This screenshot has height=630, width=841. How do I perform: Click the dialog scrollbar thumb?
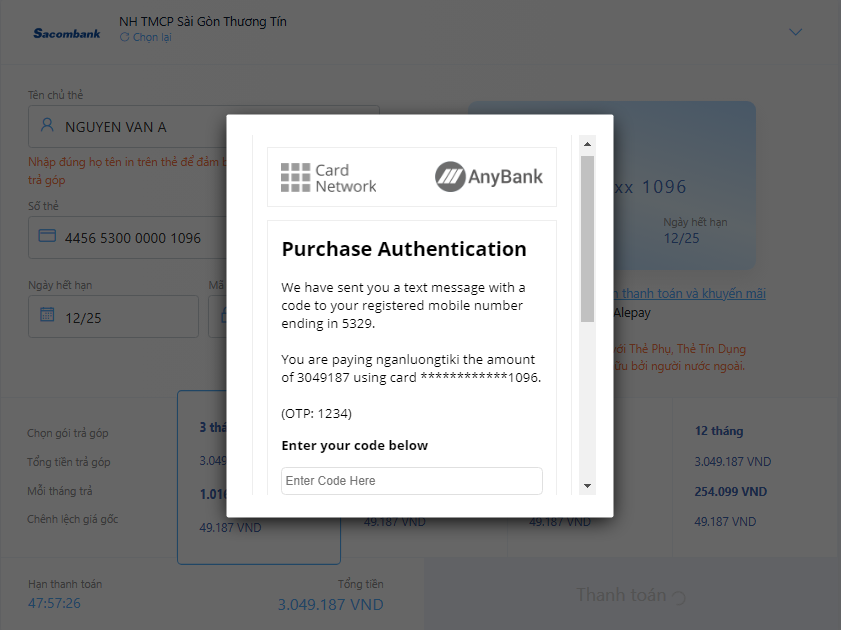[x=587, y=239]
